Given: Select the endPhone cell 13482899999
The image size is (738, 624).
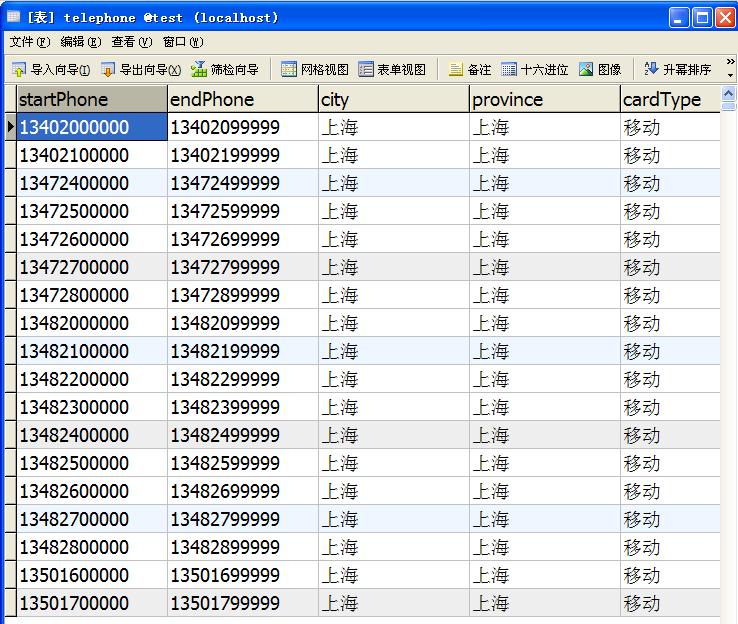Looking at the screenshot, I should pyautogui.click(x=225, y=547).
